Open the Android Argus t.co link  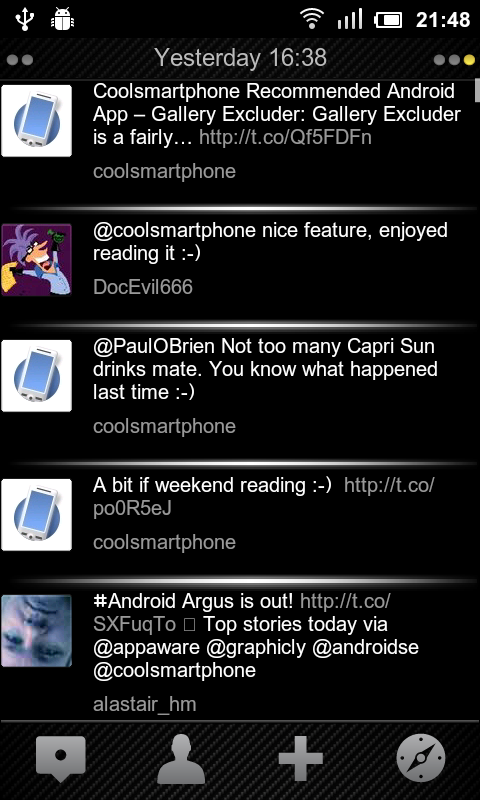tap(242, 612)
